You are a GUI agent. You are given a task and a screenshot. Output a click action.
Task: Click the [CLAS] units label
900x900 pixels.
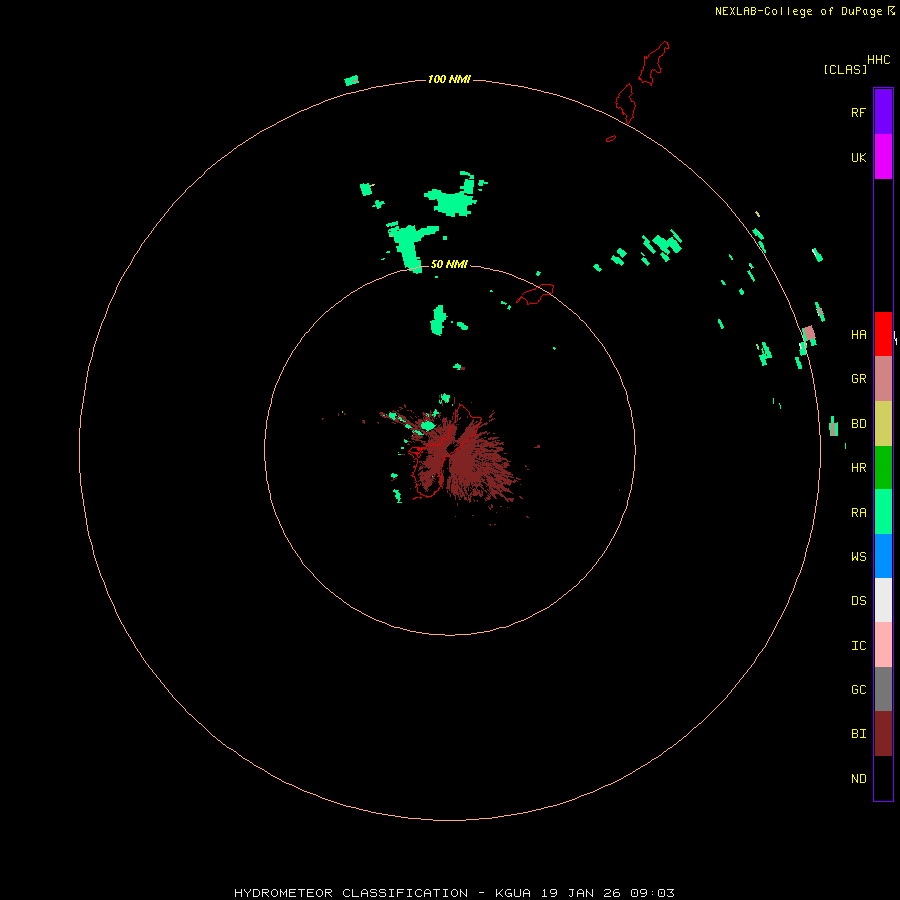click(x=845, y=69)
